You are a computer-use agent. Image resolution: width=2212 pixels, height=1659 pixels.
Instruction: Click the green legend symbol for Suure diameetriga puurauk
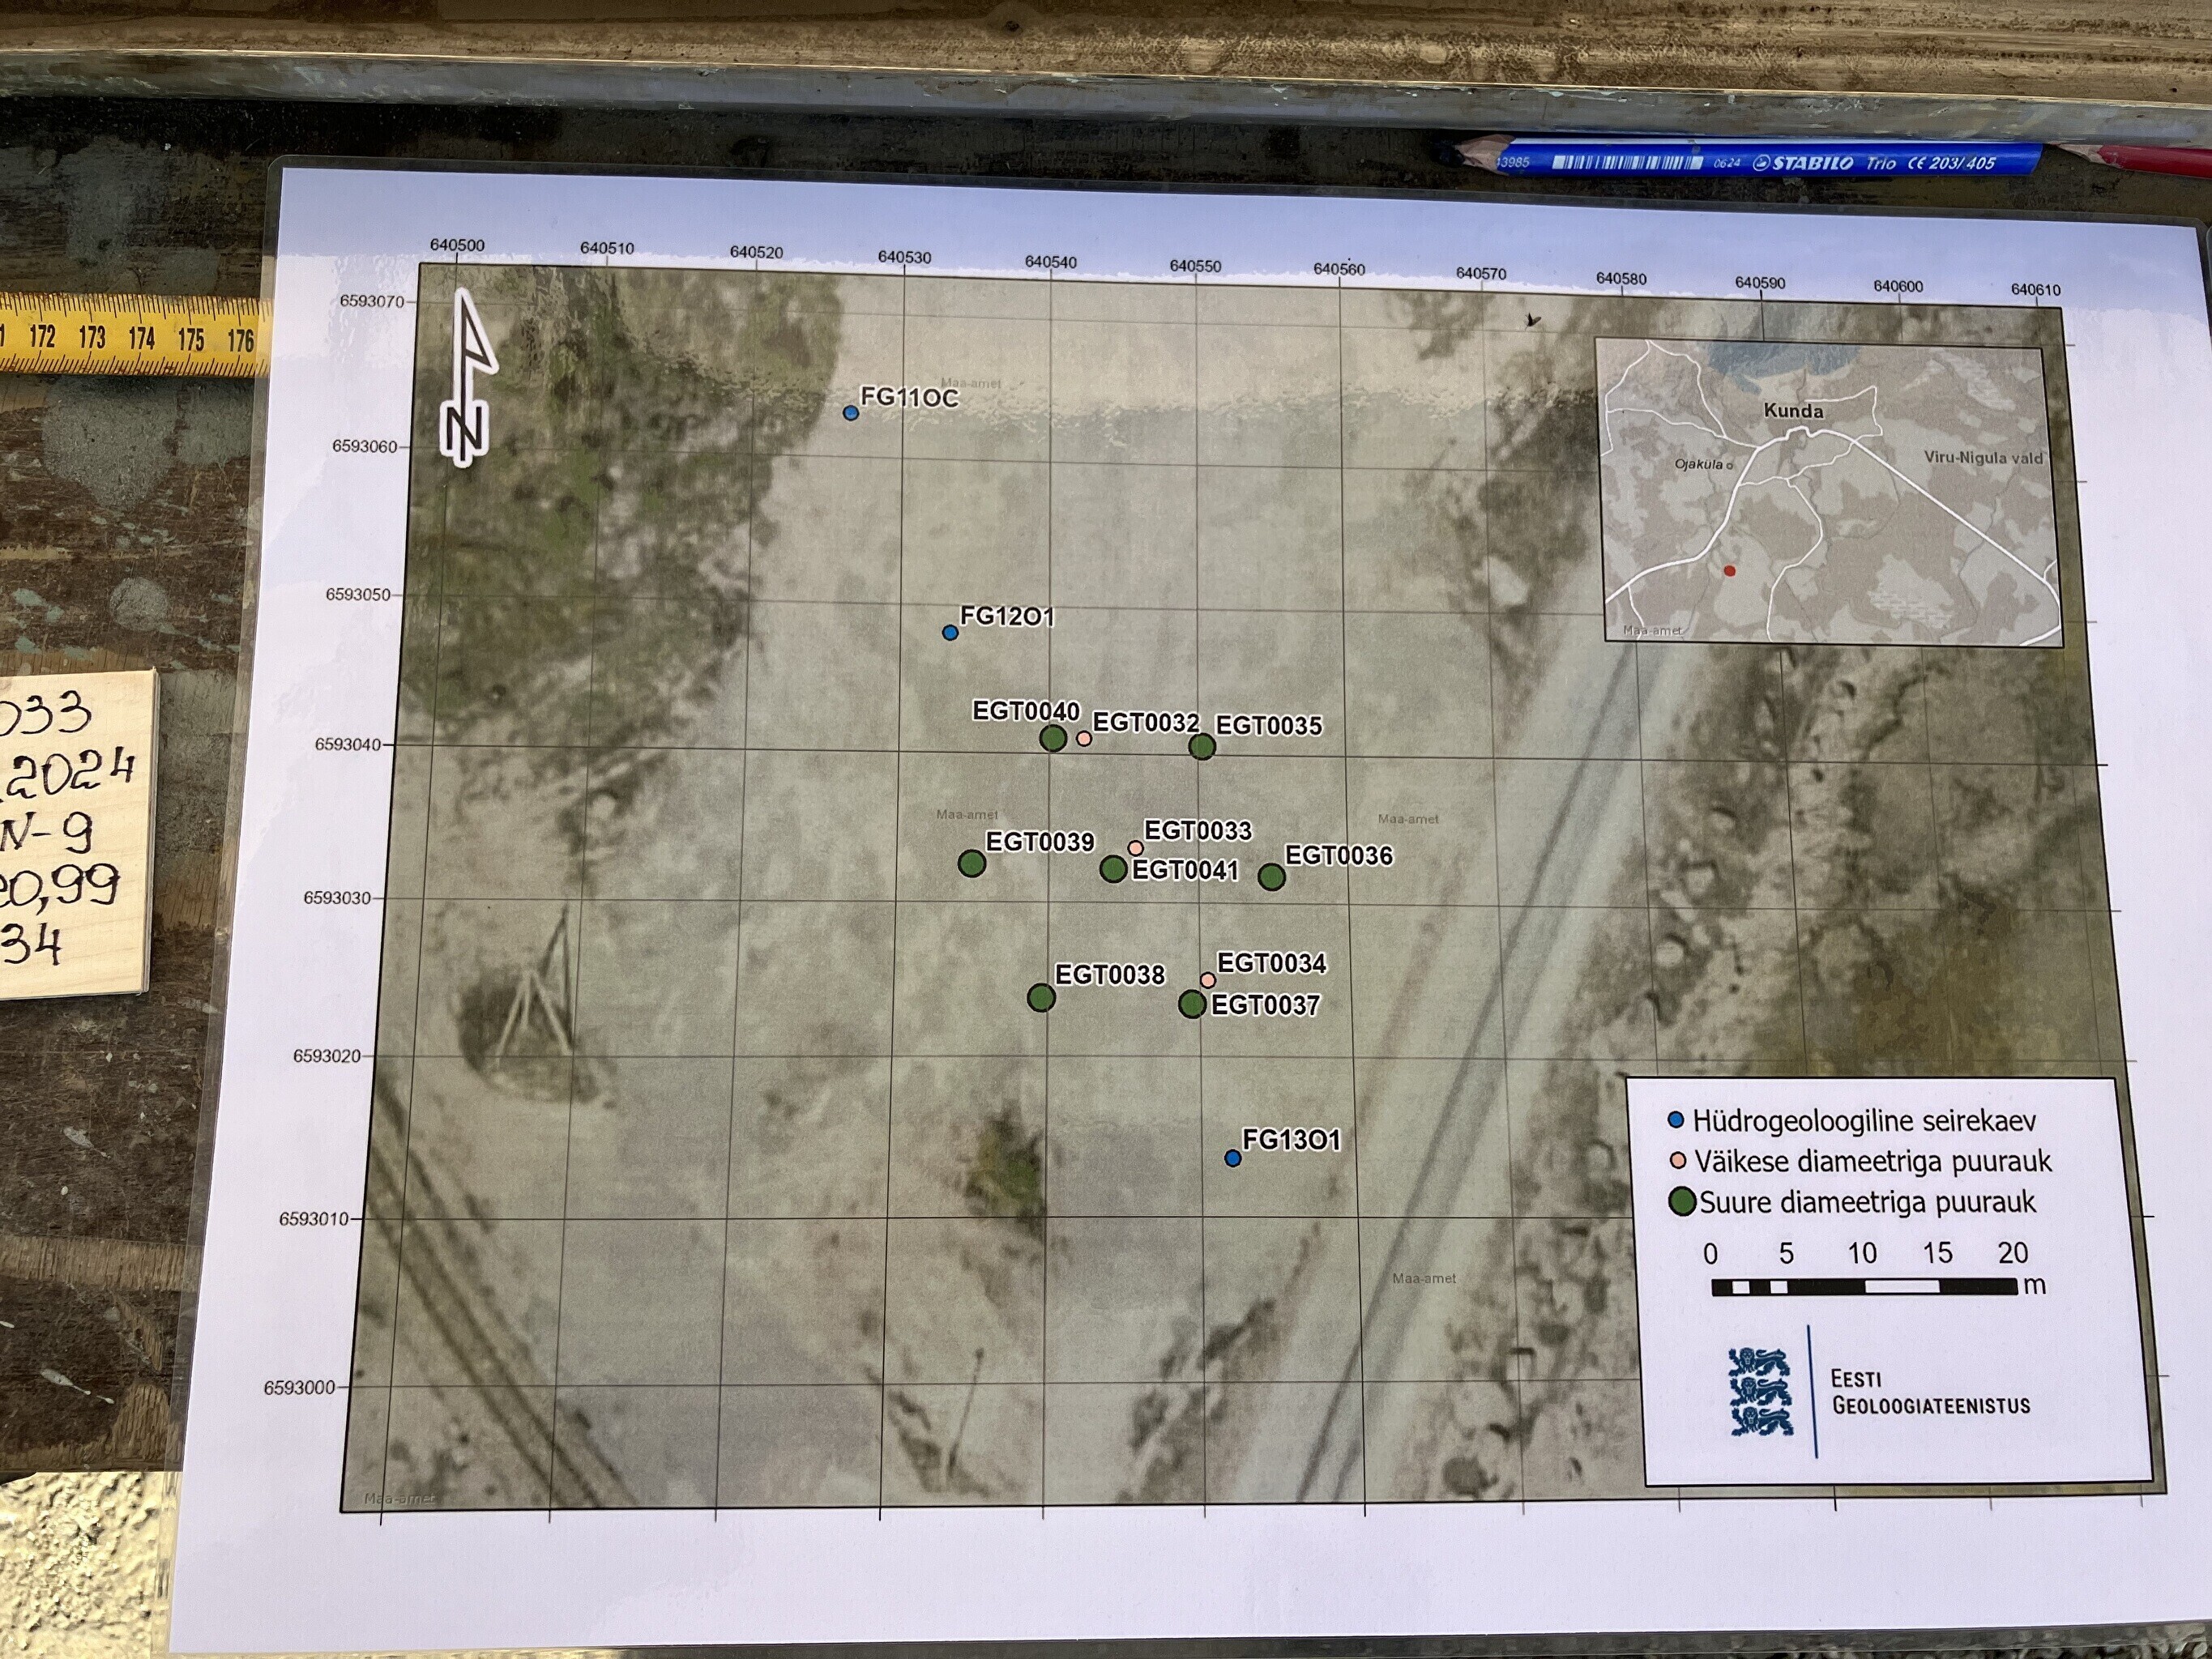point(1683,1202)
